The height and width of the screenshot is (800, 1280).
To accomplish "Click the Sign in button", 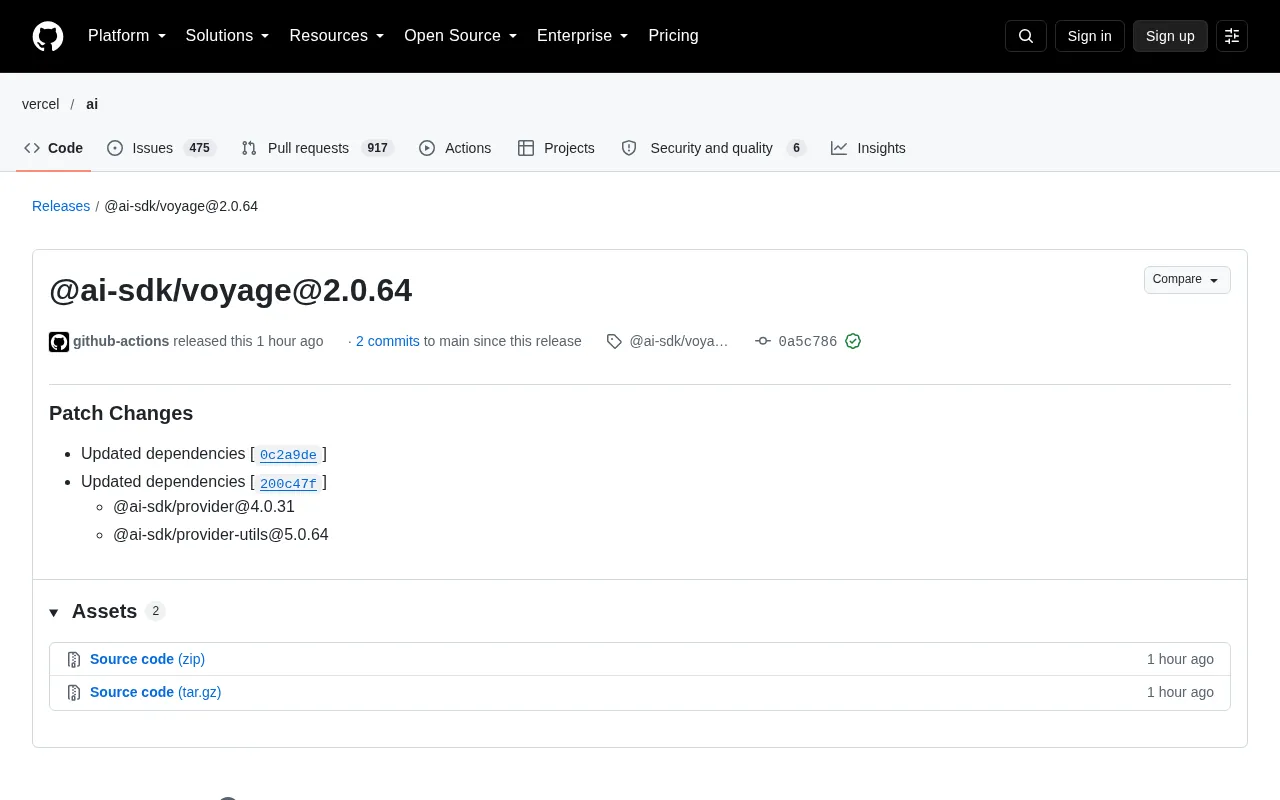I will [x=1090, y=36].
